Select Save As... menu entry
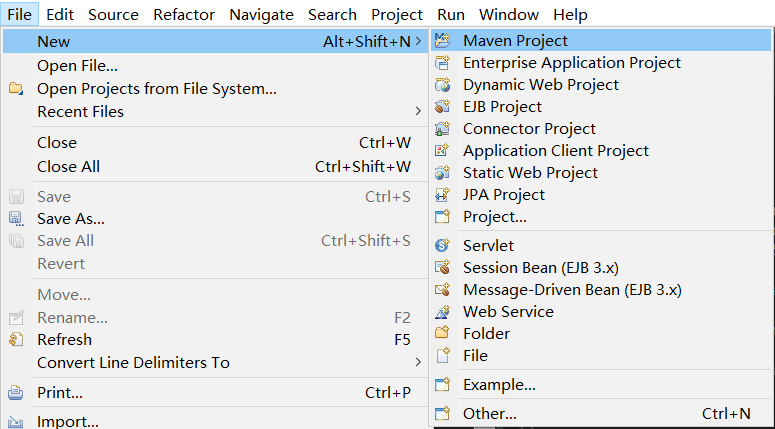Screen dimensions: 775x429 tap(70, 218)
